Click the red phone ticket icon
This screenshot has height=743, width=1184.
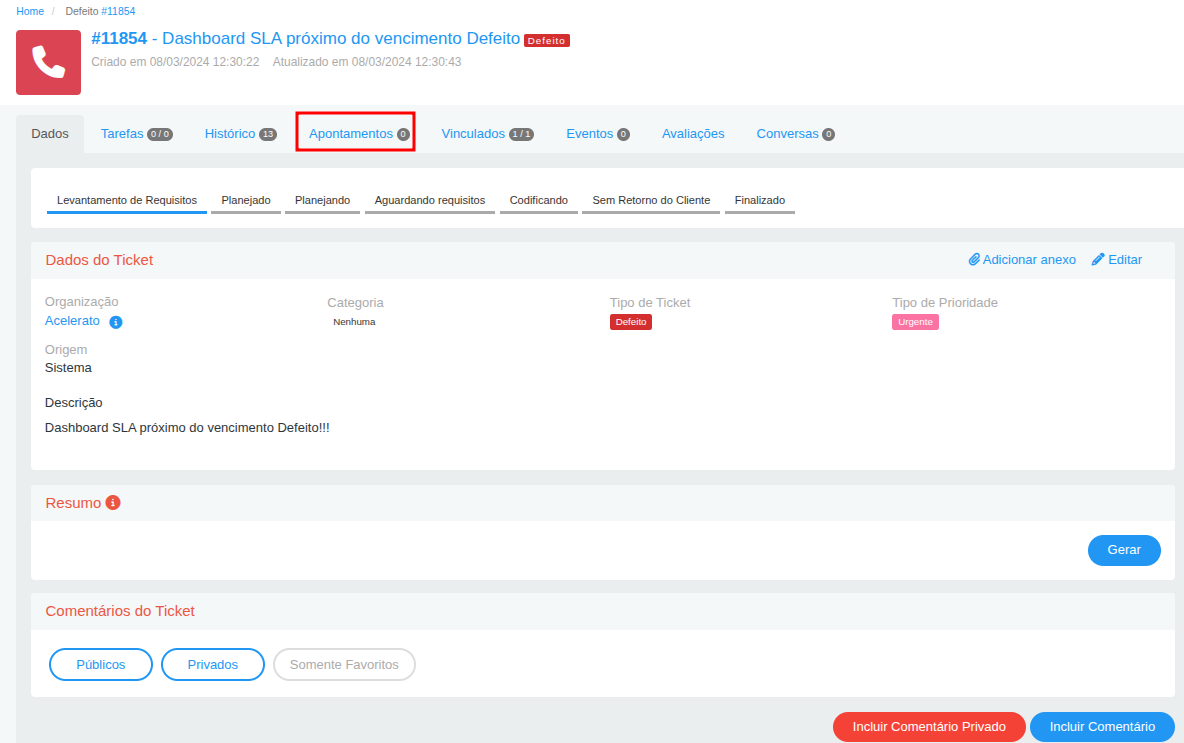(x=48, y=62)
